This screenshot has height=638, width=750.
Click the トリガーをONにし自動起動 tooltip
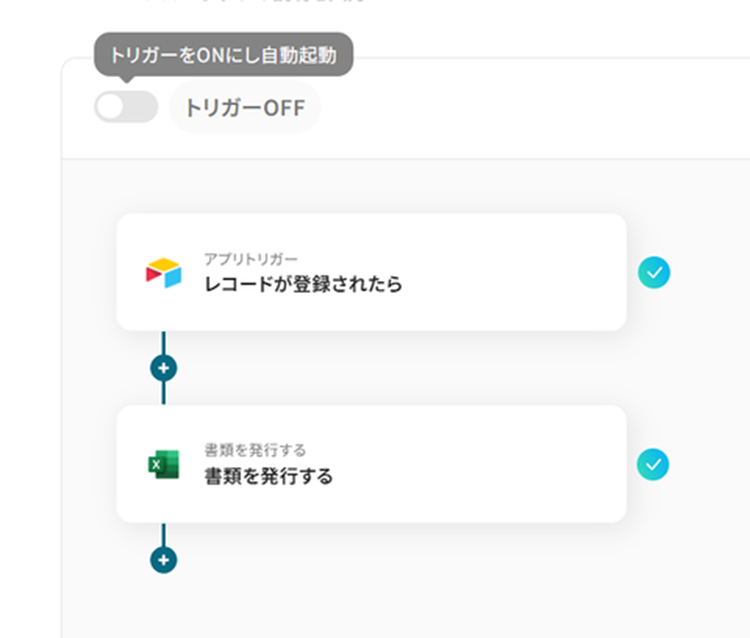pos(224,55)
